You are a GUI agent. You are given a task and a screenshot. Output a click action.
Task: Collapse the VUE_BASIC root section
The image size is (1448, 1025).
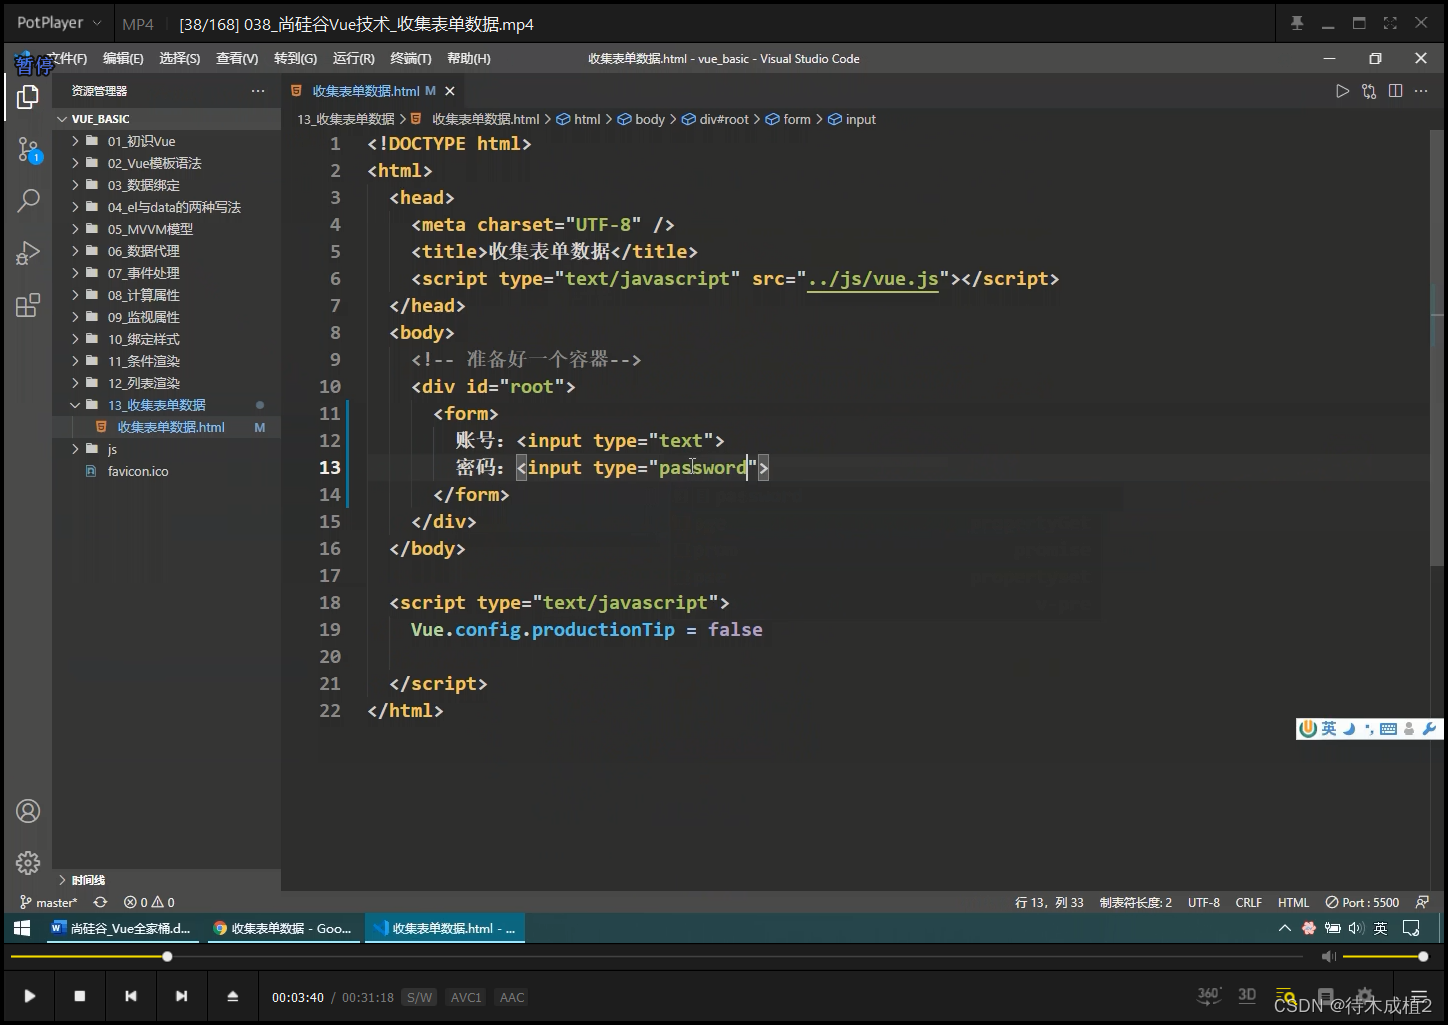[62, 119]
